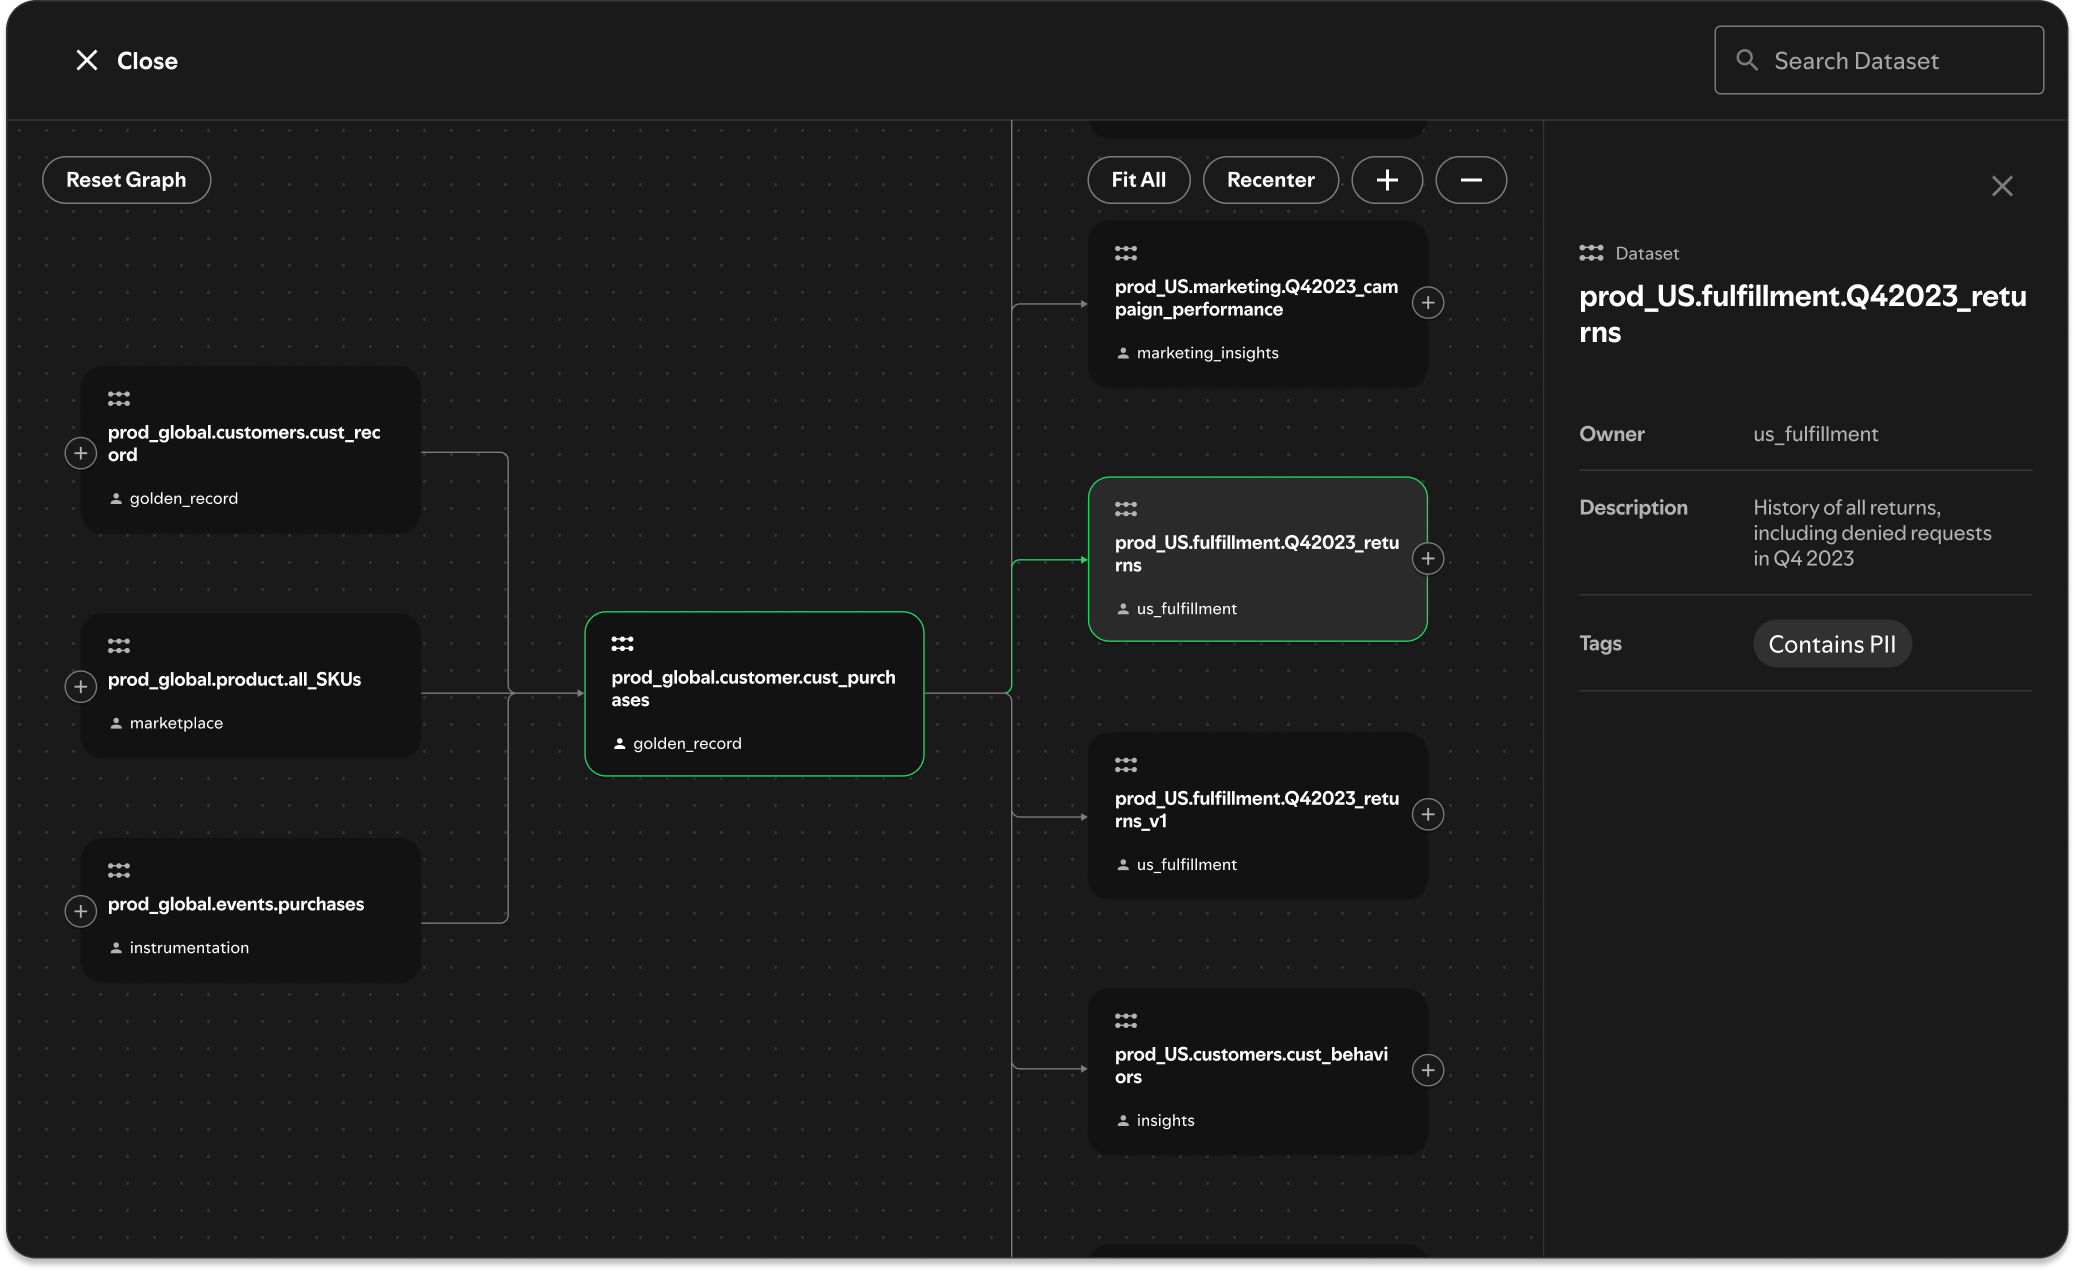Click dataset icon on cust_purchases node
Image resolution: width=2075 pixels, height=1271 pixels.
(622, 643)
